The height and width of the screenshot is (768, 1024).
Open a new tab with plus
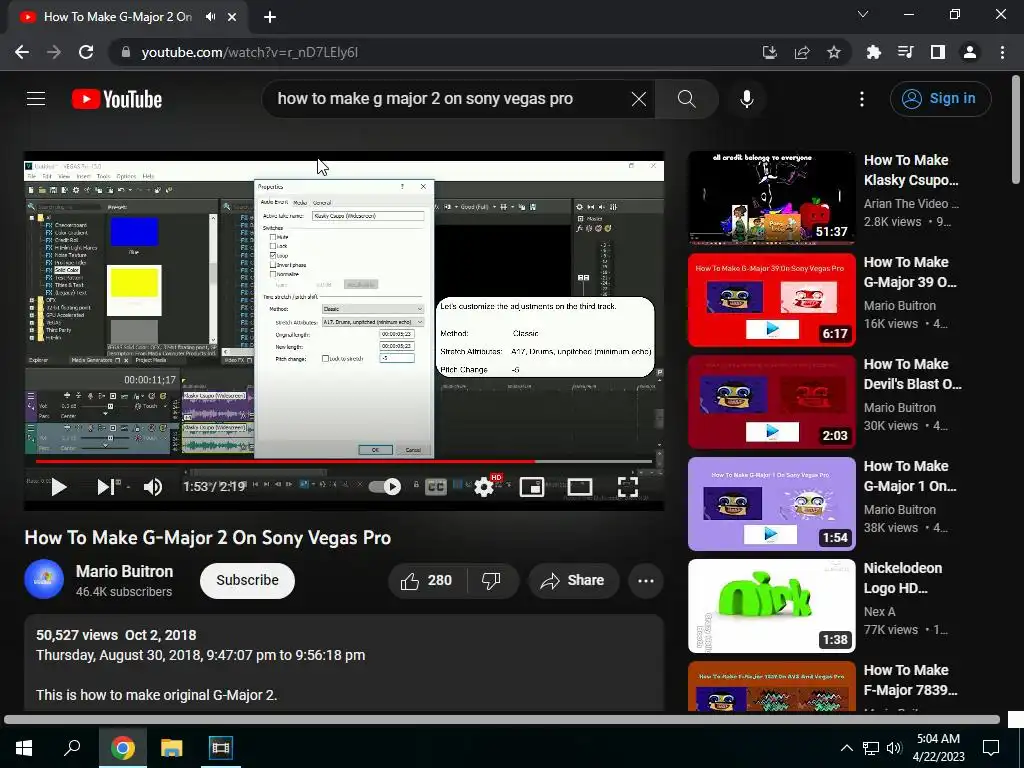(270, 17)
